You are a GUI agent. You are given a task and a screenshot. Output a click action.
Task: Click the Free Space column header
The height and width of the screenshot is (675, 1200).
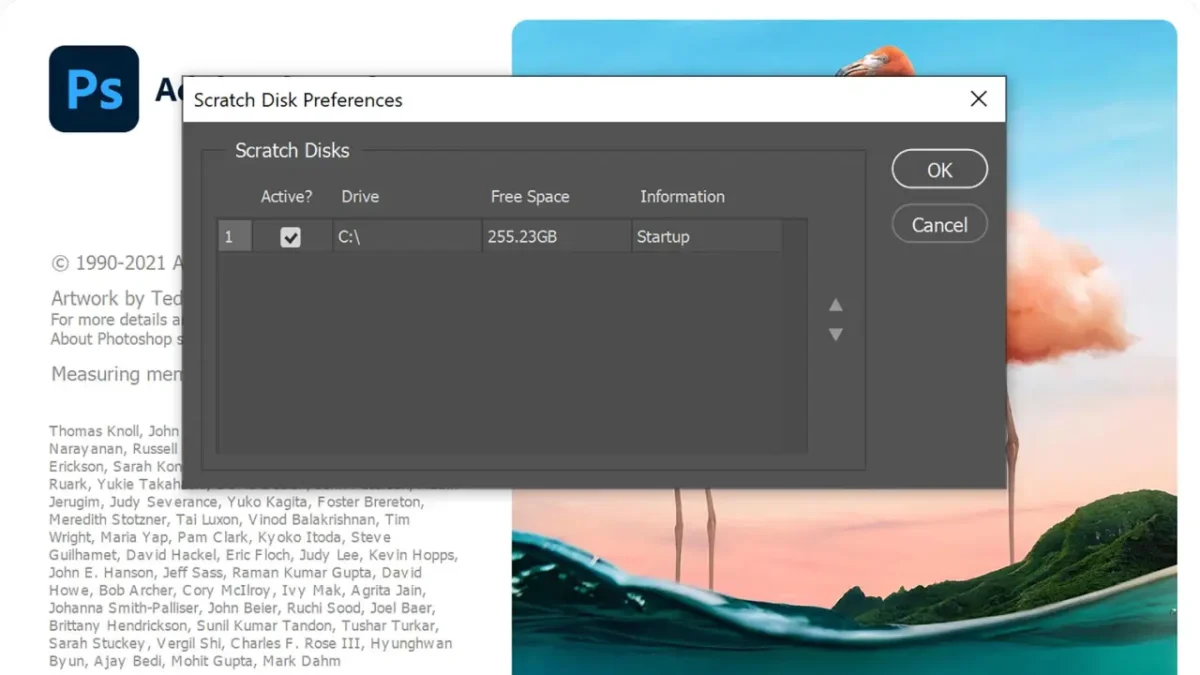click(x=530, y=197)
